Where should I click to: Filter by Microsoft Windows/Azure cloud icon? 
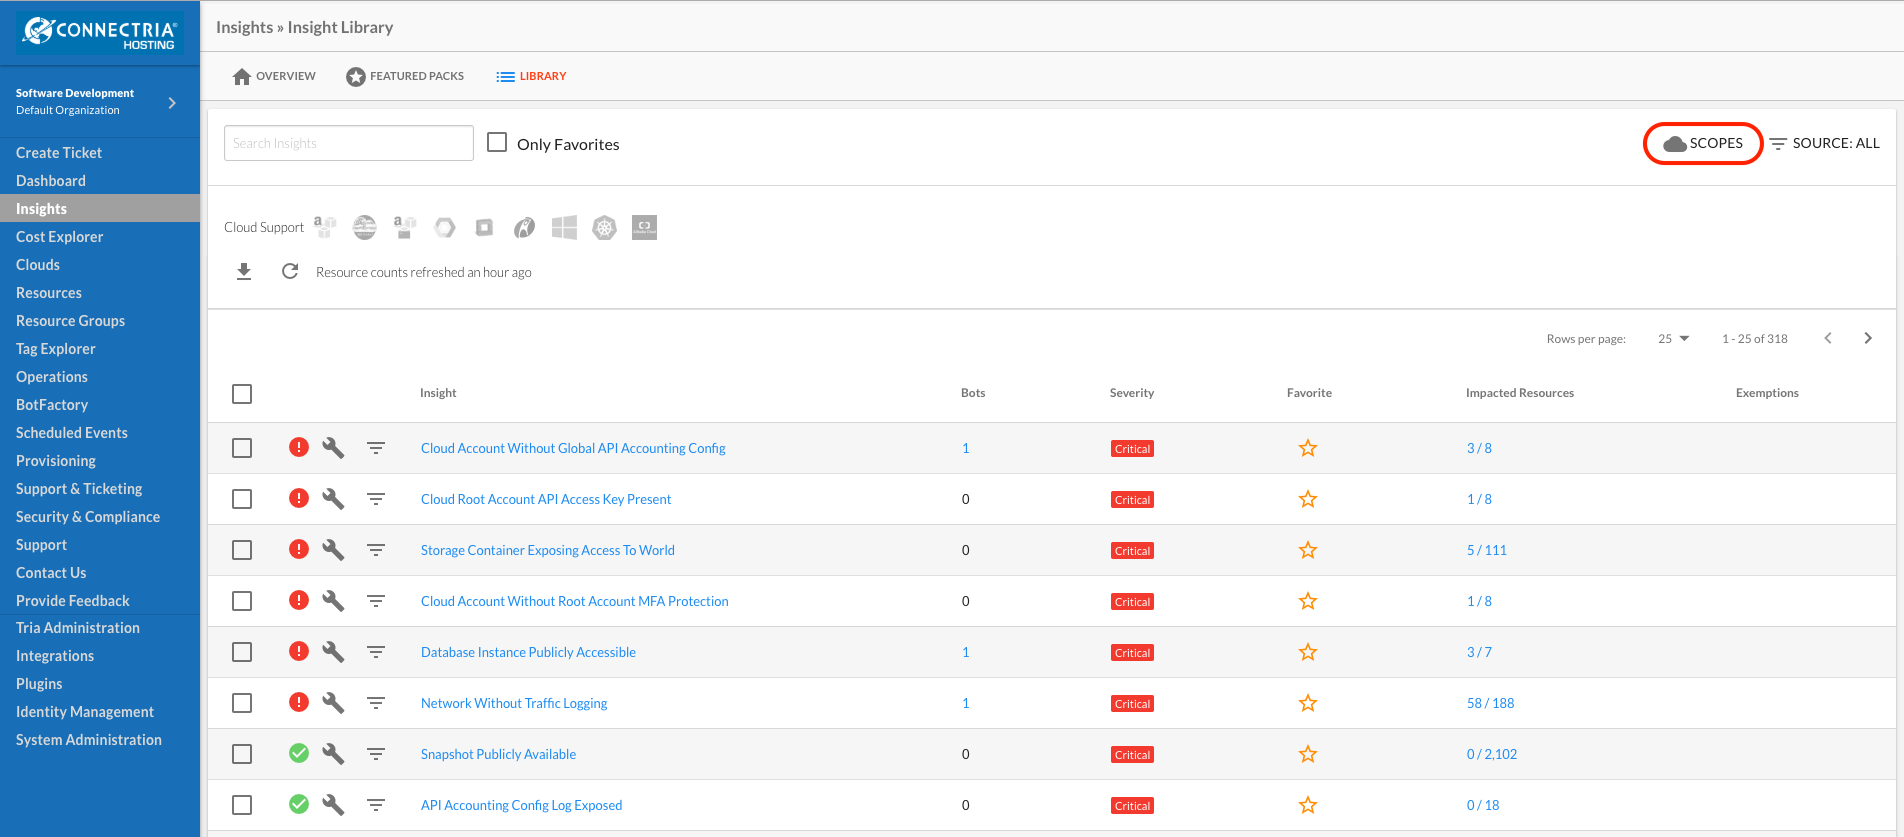click(564, 228)
